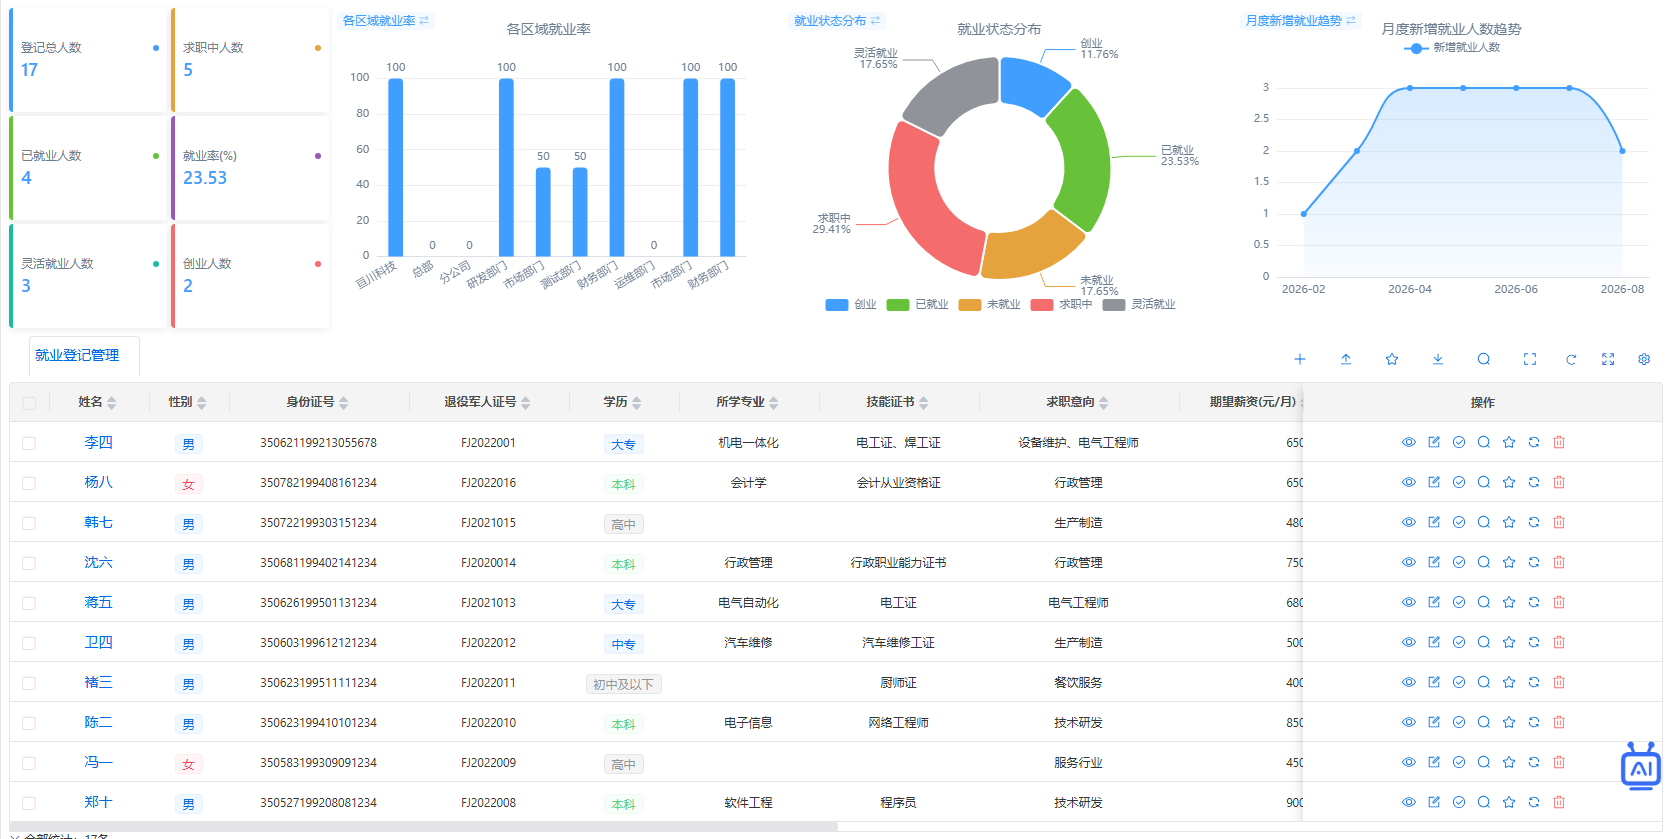The width and height of the screenshot is (1665, 839).
Task: Toggle the 已就业 green legend swatch
Action: tap(898, 305)
